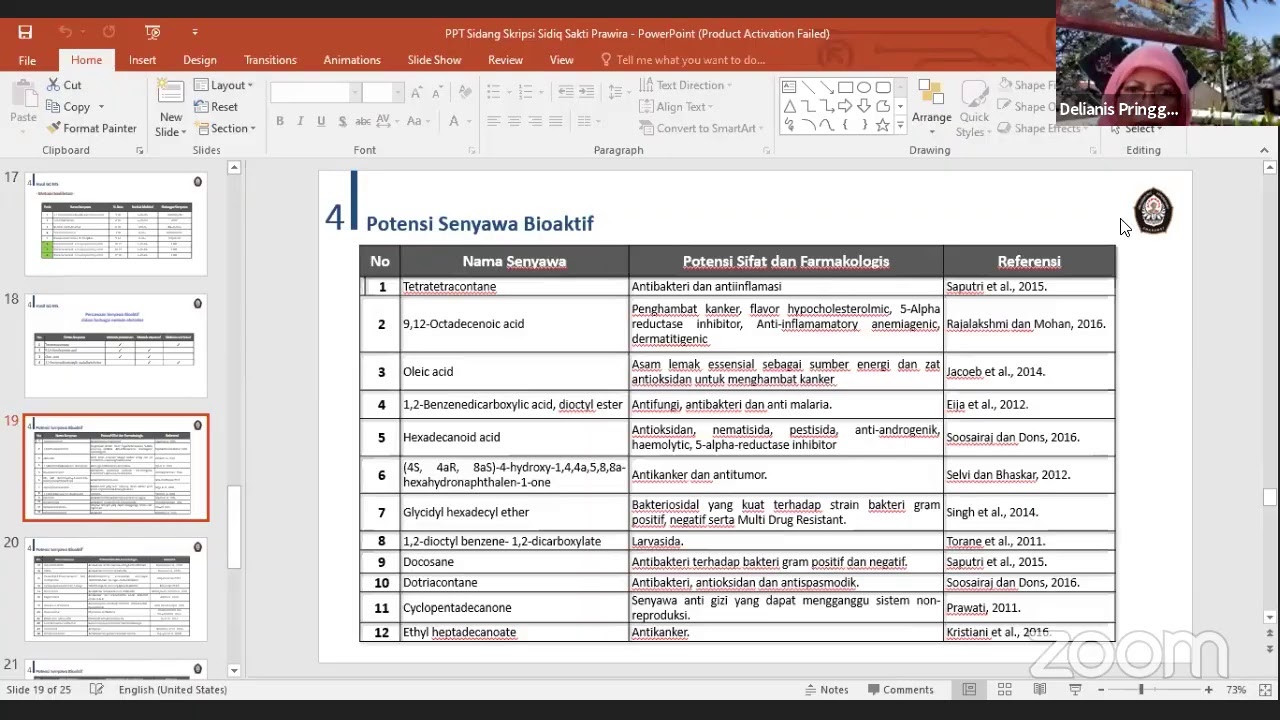Viewport: 1280px width, 720px height.
Task: Open the Clipboard pane launcher
Action: (139, 151)
